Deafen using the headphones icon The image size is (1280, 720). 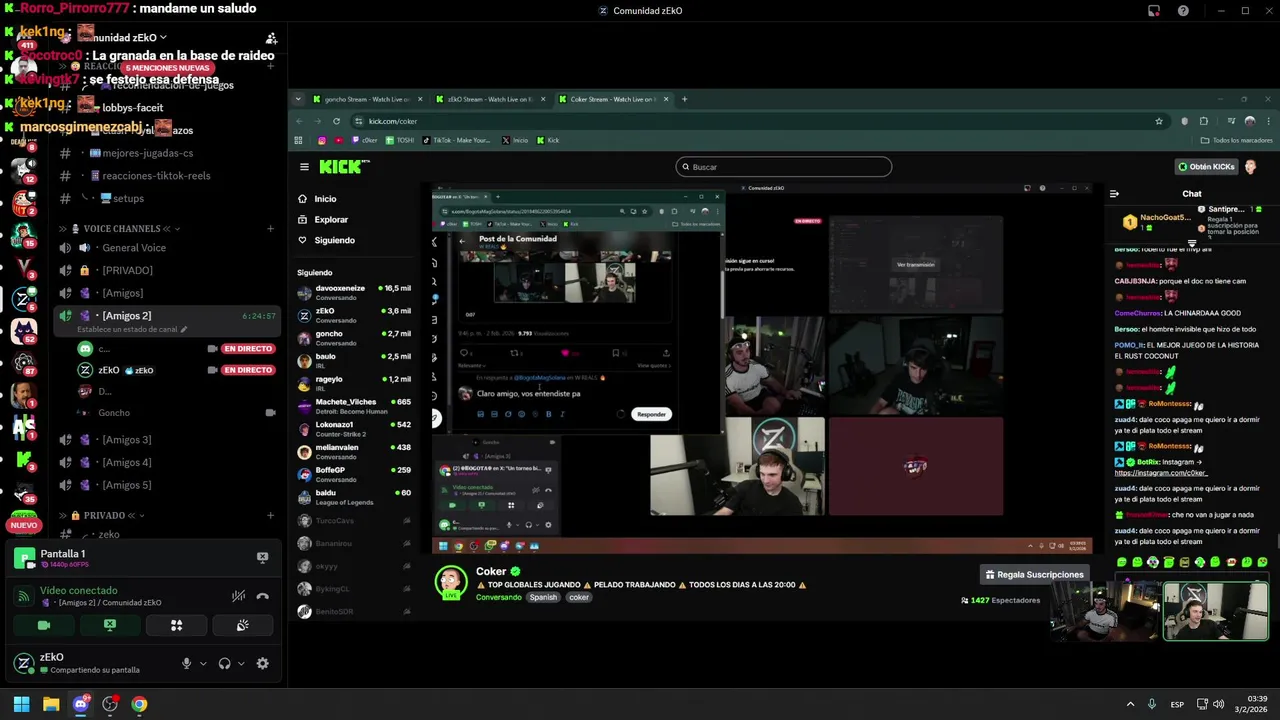225,663
